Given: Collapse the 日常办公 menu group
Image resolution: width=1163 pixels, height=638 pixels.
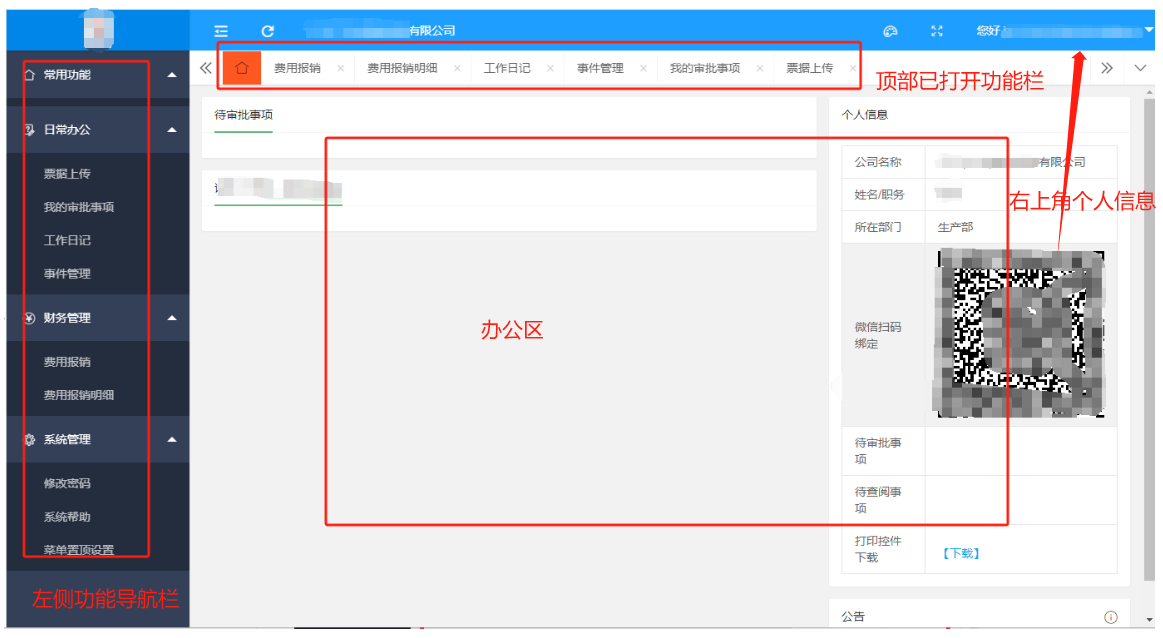Looking at the screenshot, I should pyautogui.click(x=172, y=130).
